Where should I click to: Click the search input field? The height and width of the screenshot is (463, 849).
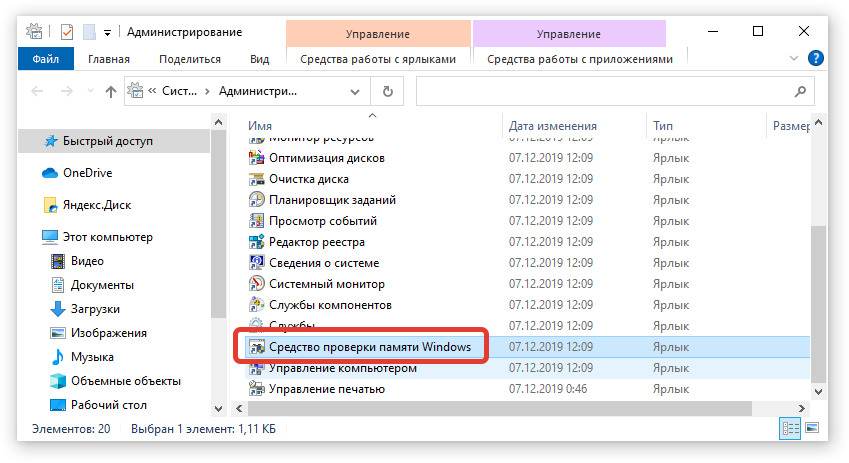click(610, 91)
